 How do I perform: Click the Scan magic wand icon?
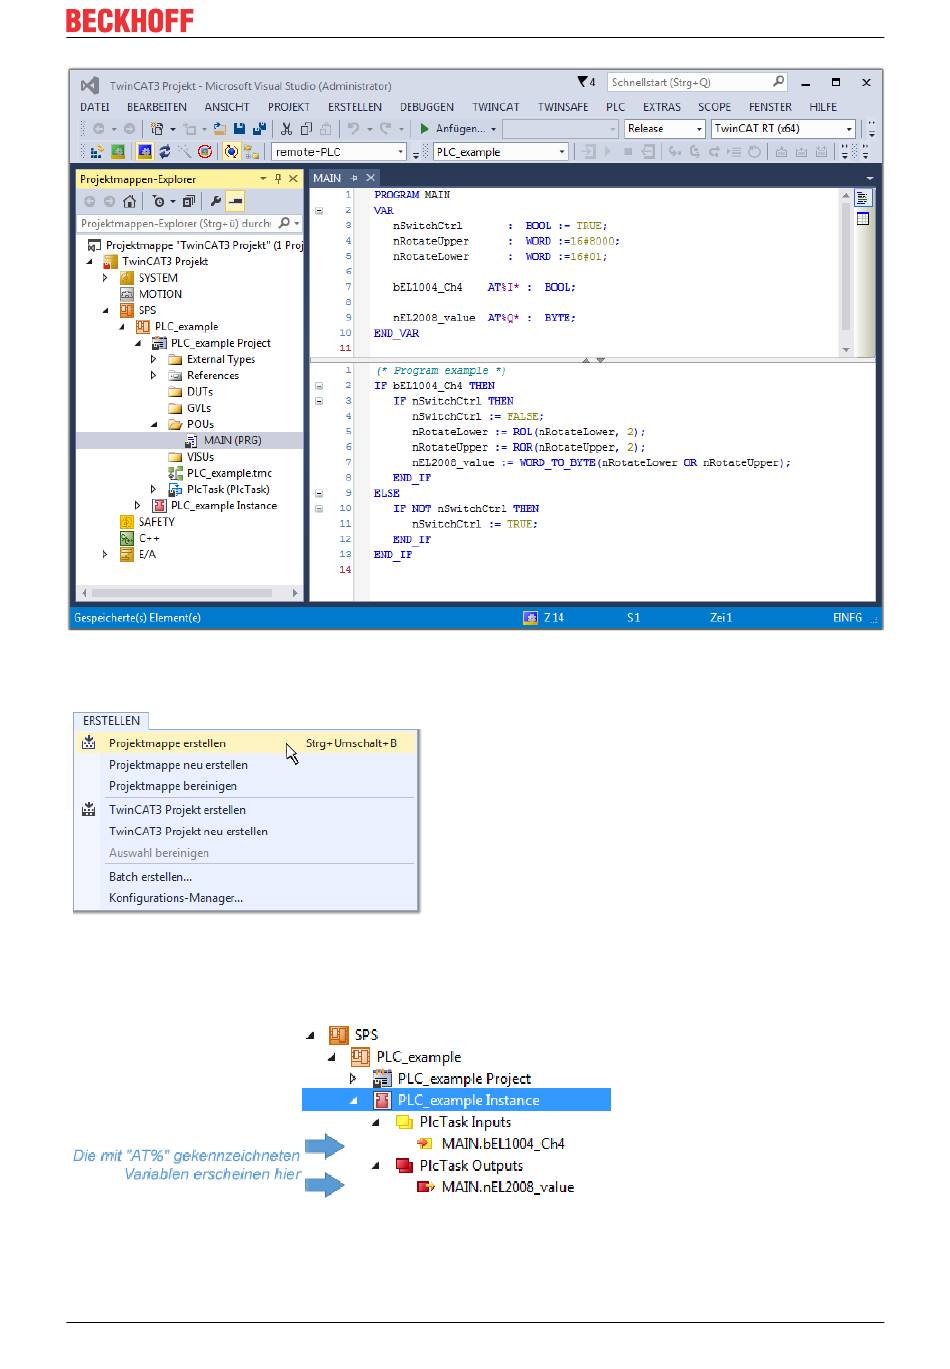pyautogui.click(x=185, y=152)
